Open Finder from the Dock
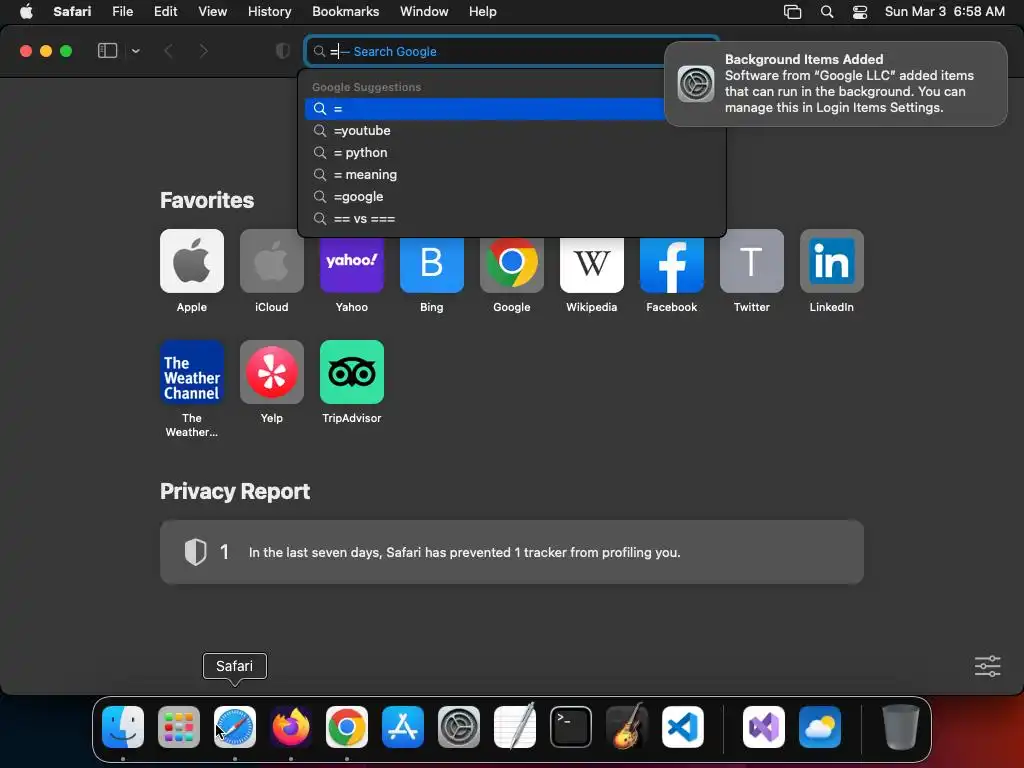This screenshot has height=768, width=1024. coord(123,727)
